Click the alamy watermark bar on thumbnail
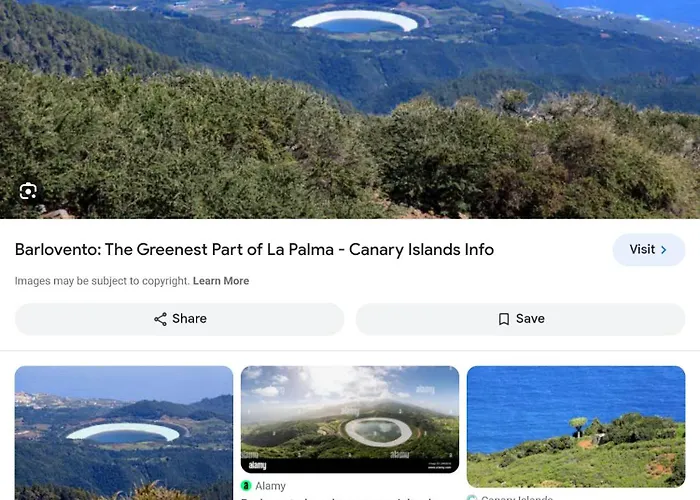The image size is (700, 500). point(350,465)
